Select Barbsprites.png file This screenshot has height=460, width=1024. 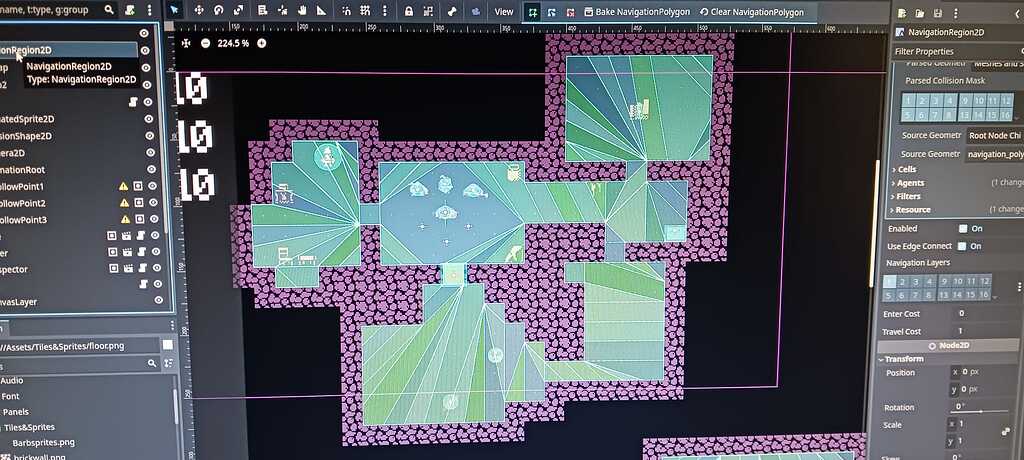coord(43,442)
